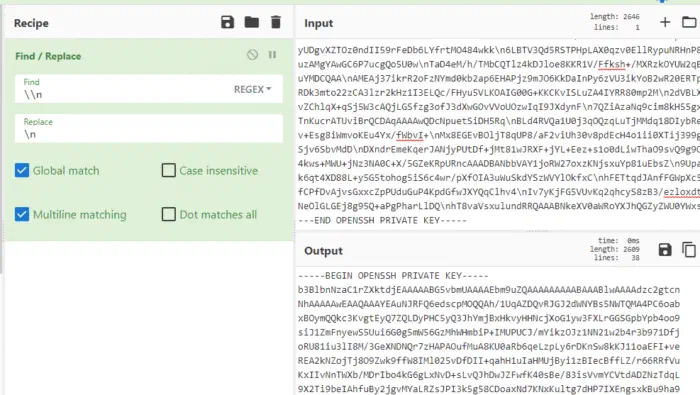This screenshot has height=395, width=700.
Task: Select the Find / Replace operation title
Action: click(48, 56)
